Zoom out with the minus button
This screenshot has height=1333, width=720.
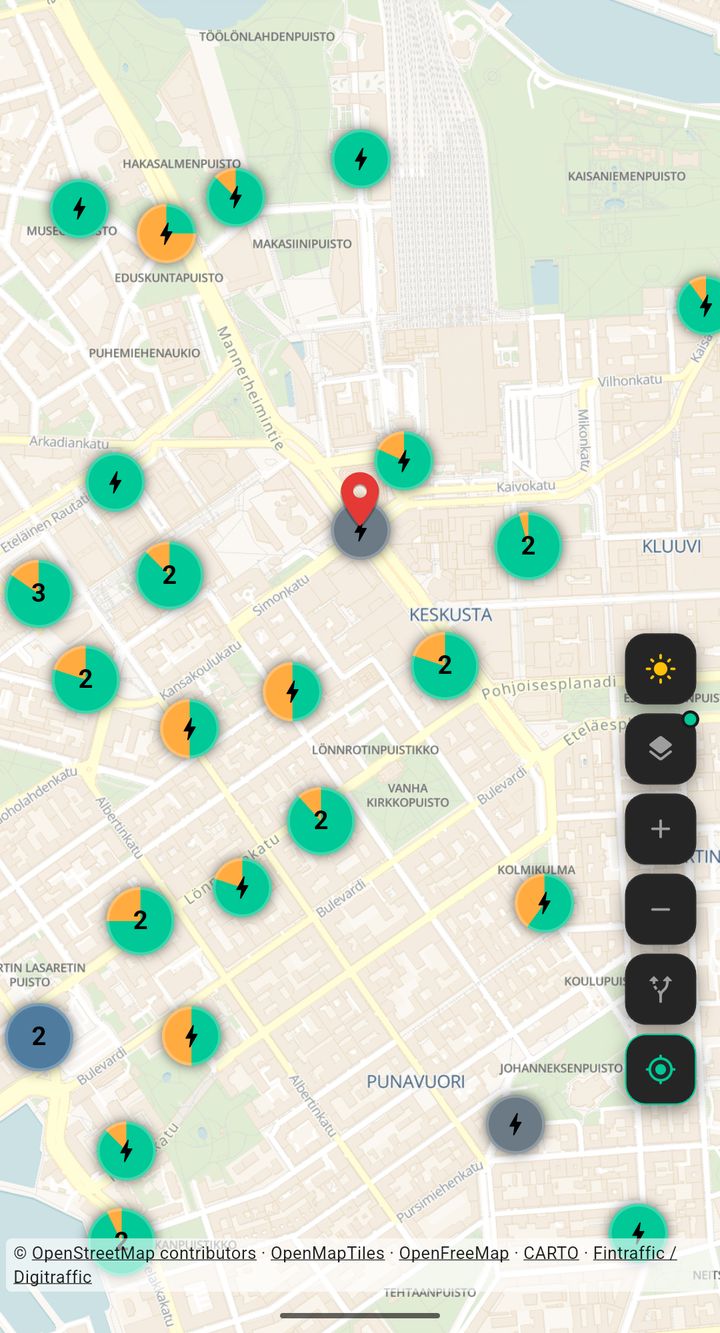(x=660, y=909)
